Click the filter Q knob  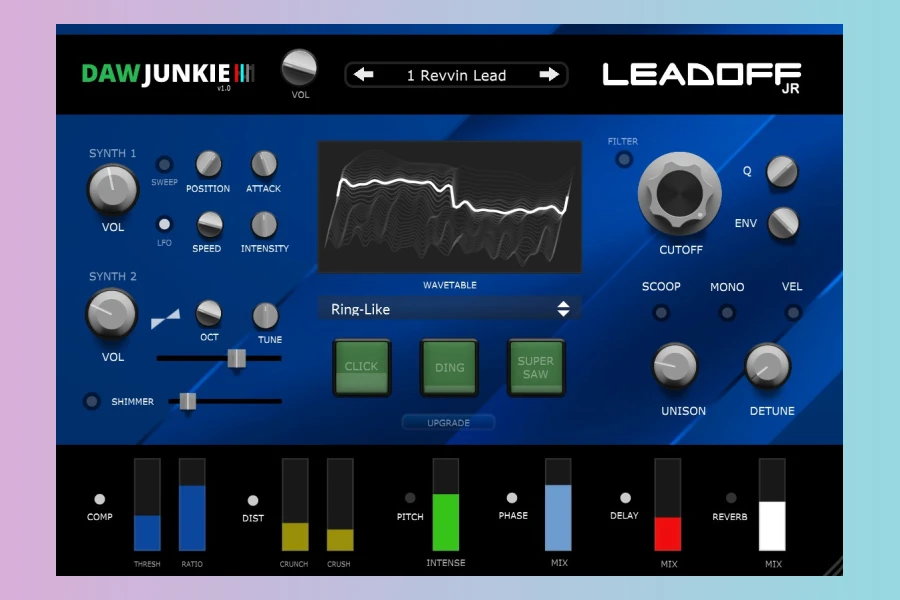pyautogui.click(x=782, y=172)
